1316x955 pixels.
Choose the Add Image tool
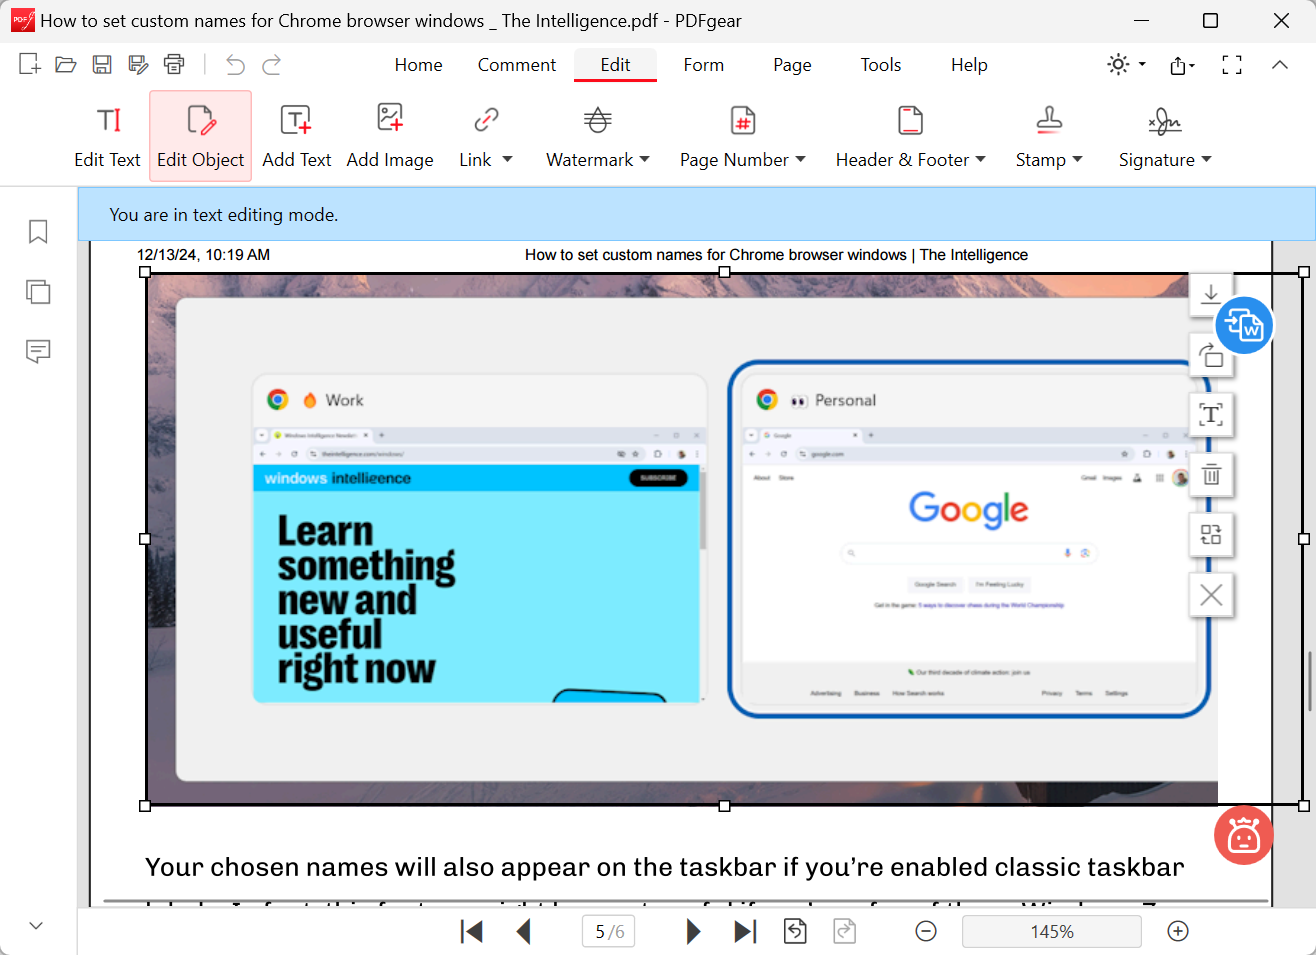[390, 137]
